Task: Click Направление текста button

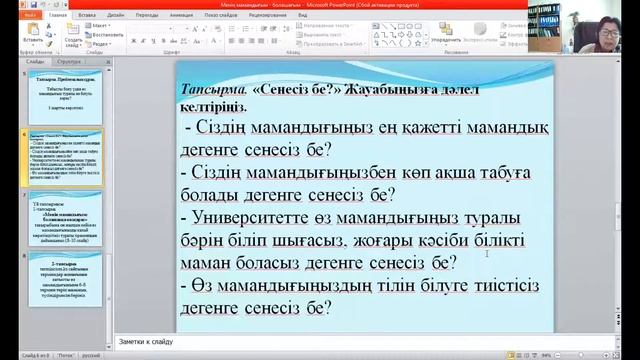Action: tap(324, 25)
